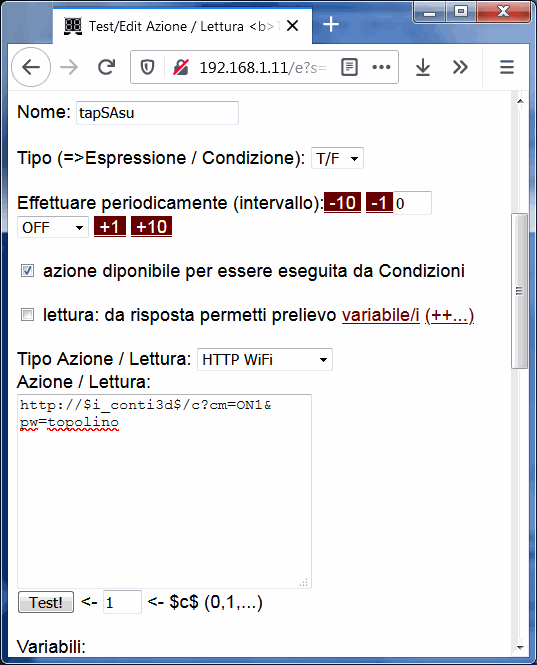Toggle reader view icon in address bar
The image size is (537, 665).
349,67
